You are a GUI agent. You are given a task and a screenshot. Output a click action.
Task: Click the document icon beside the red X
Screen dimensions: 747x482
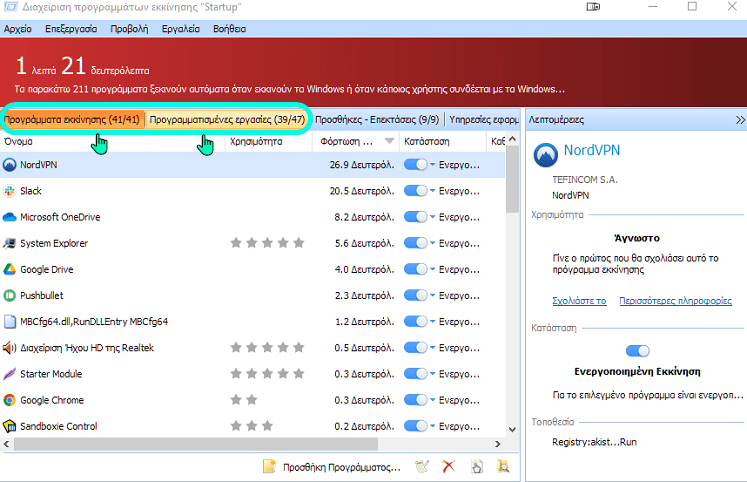click(476, 466)
